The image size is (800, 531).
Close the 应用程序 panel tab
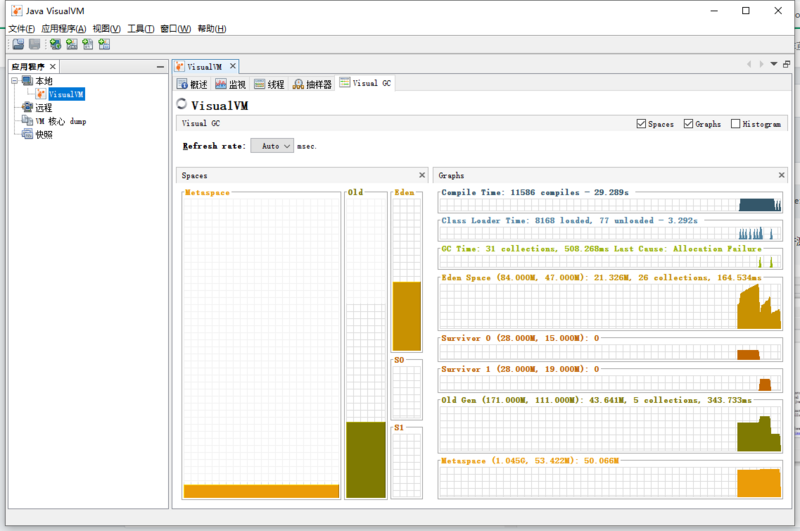tap(53, 66)
